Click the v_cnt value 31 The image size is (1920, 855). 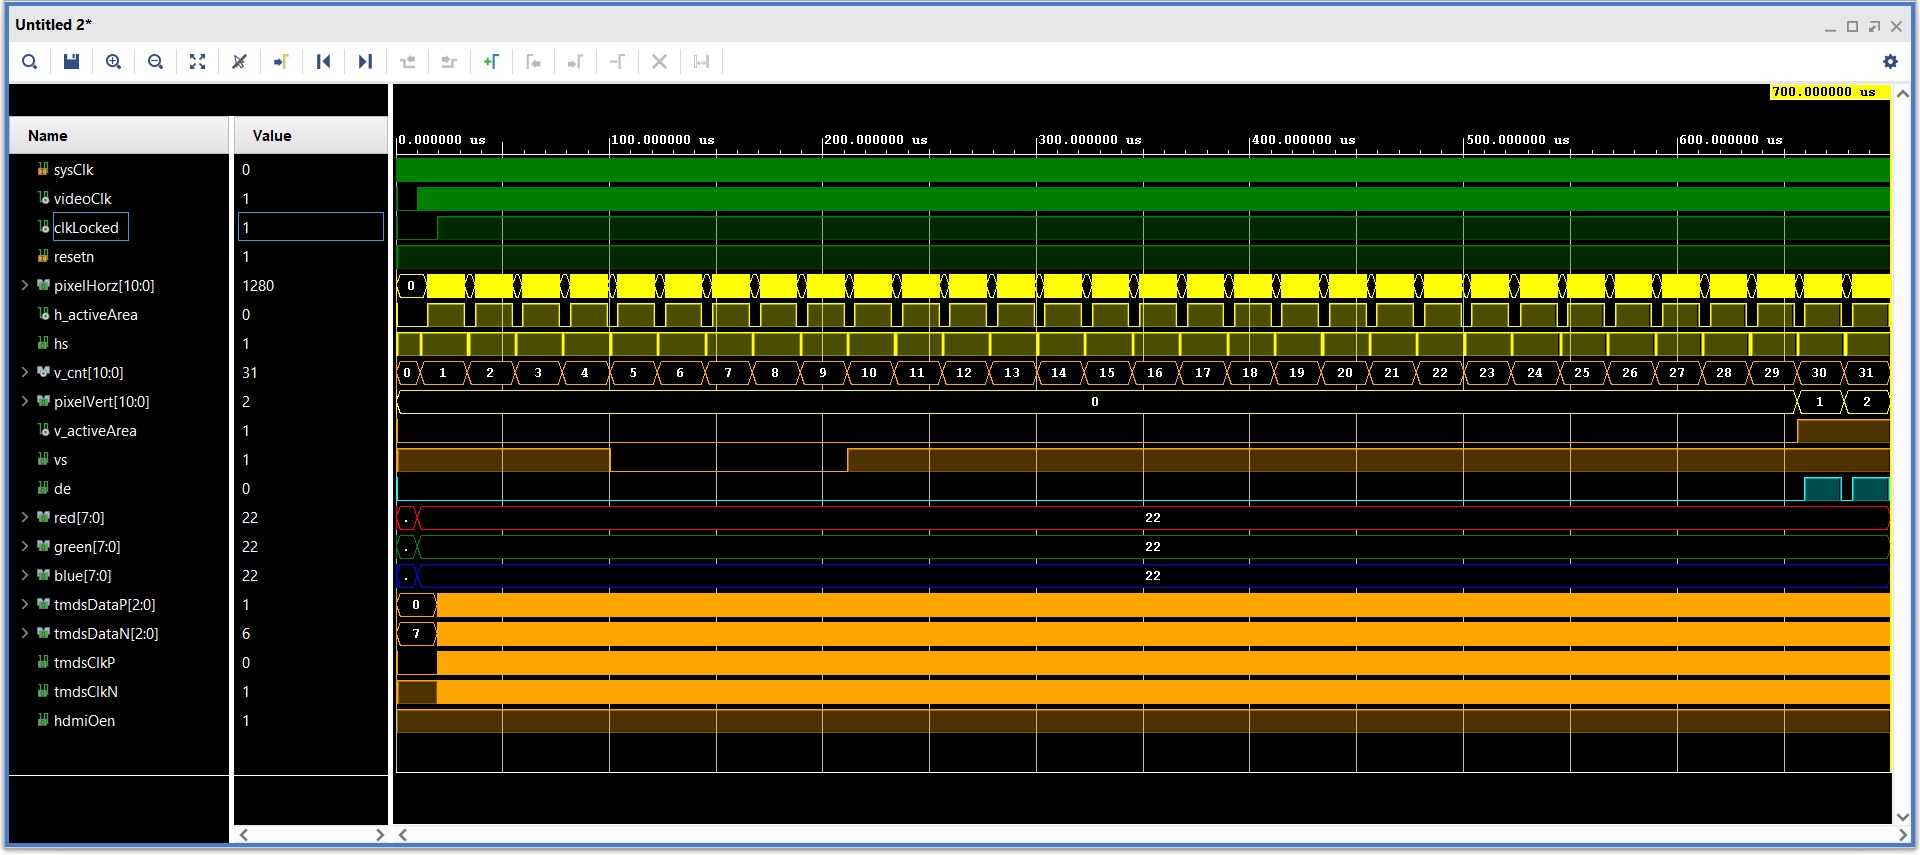coord(250,373)
